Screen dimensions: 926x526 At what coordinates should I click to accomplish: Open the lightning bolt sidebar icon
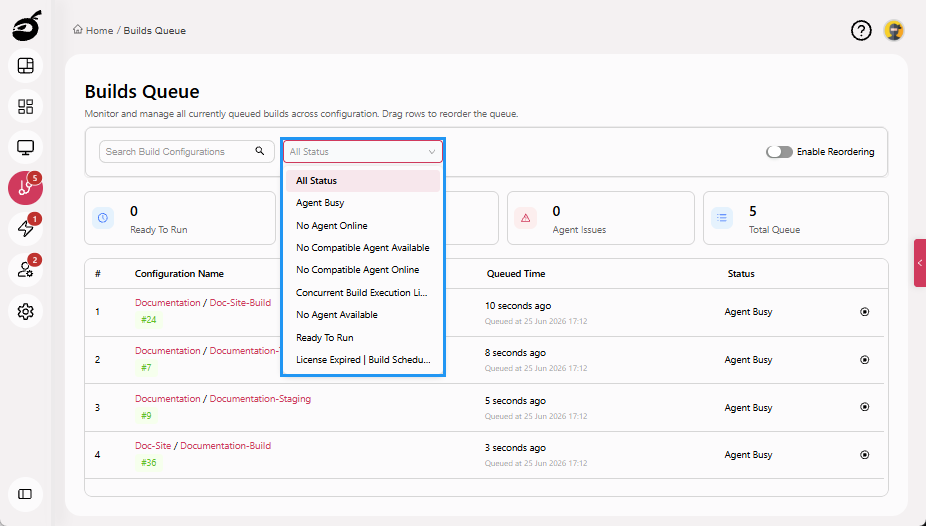coord(25,228)
